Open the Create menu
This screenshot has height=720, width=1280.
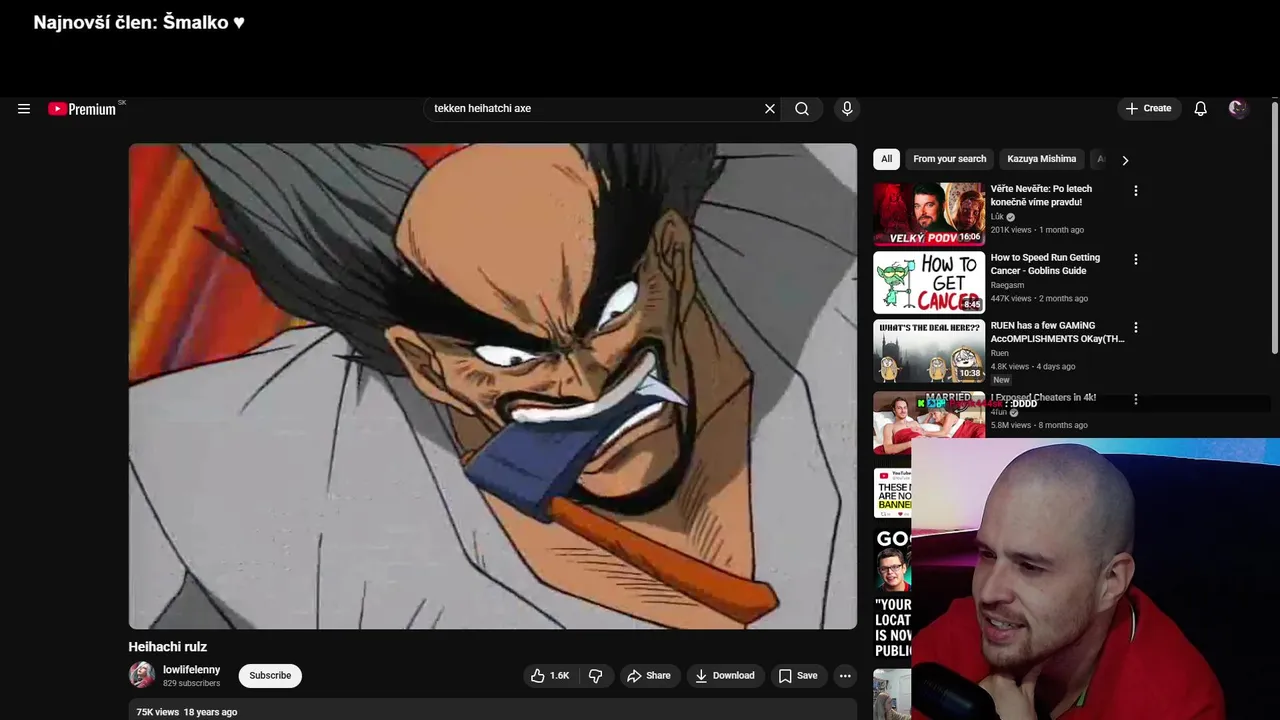point(1148,109)
